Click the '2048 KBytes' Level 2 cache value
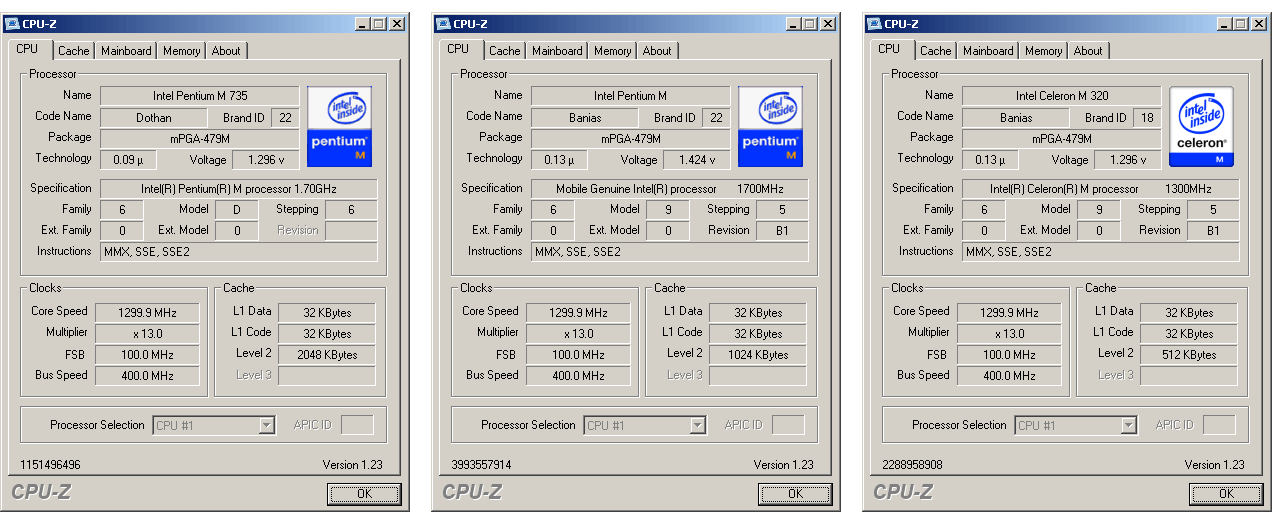The height and width of the screenshot is (529, 1287). [x=327, y=355]
